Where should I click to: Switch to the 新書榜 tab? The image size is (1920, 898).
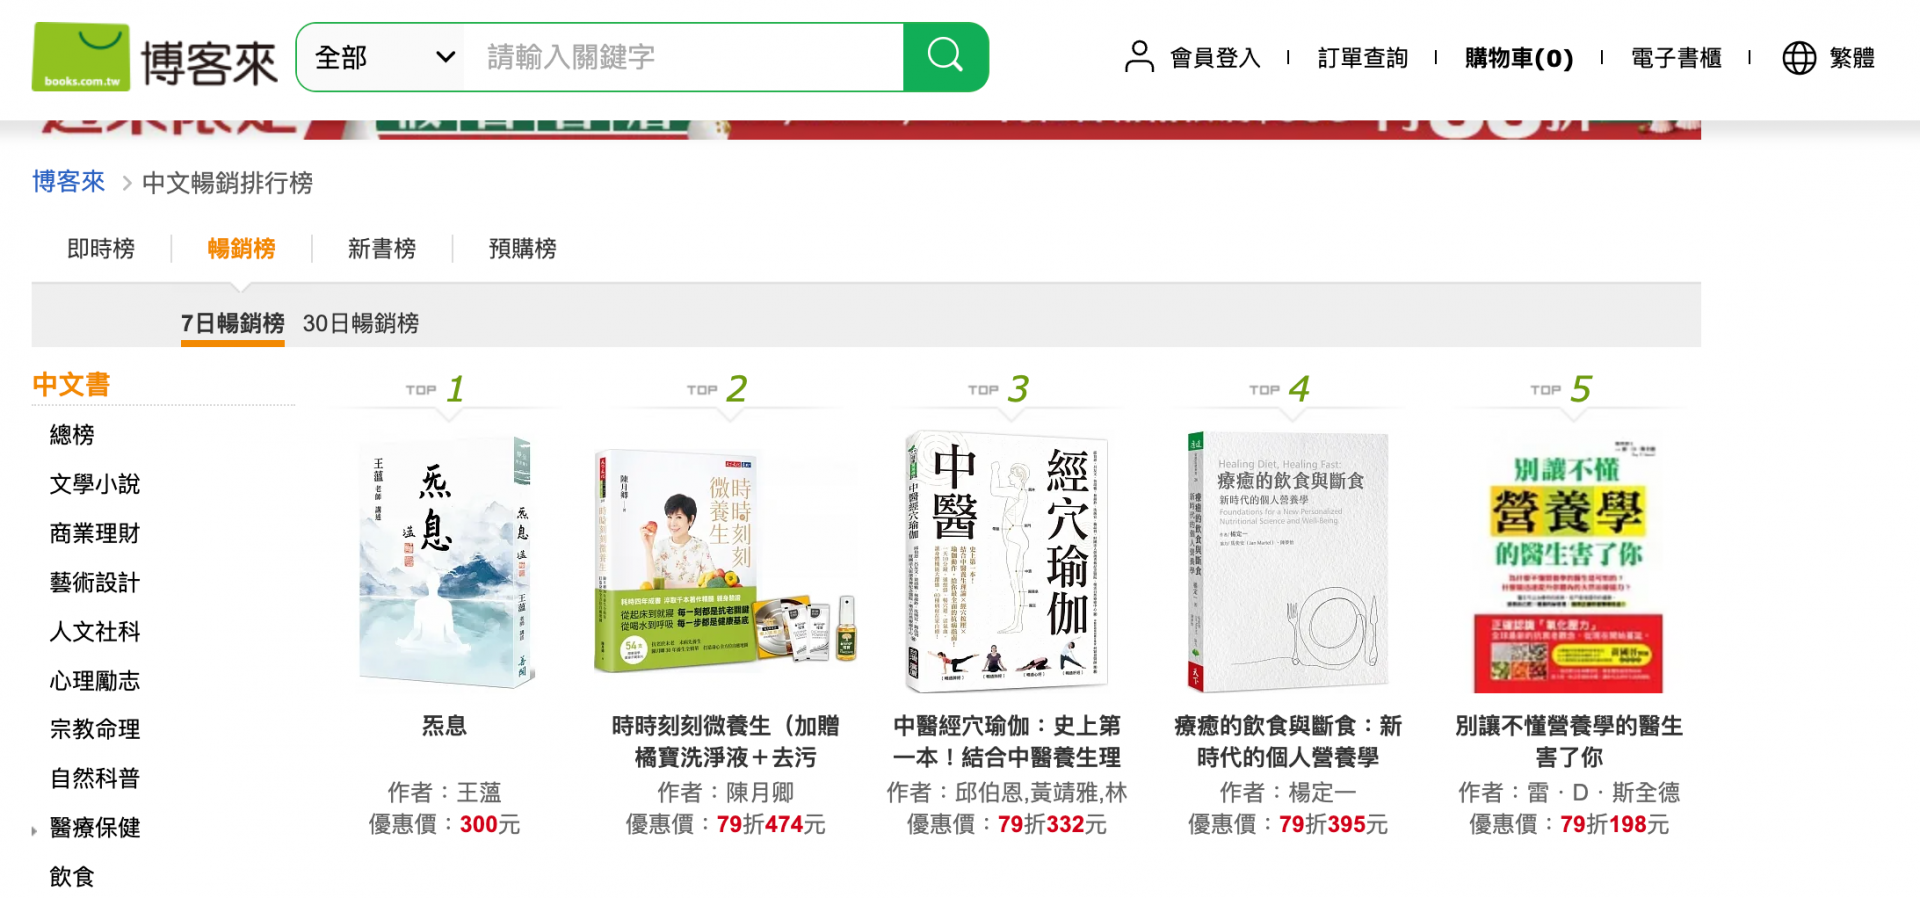click(x=382, y=248)
